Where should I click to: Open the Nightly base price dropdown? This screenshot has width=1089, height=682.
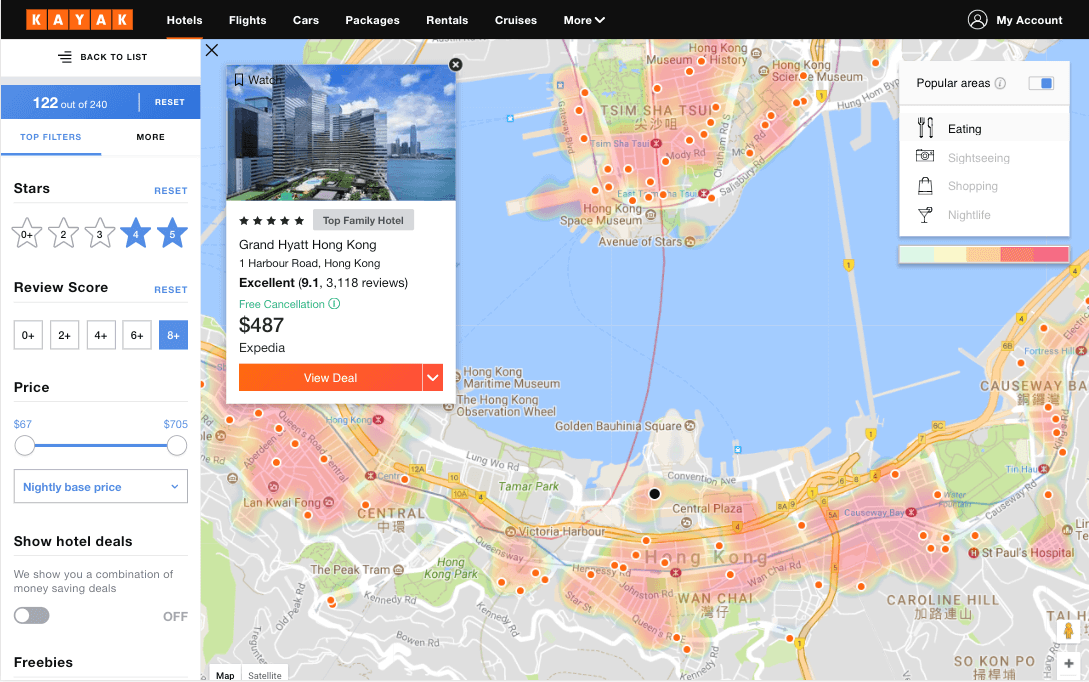coord(100,486)
